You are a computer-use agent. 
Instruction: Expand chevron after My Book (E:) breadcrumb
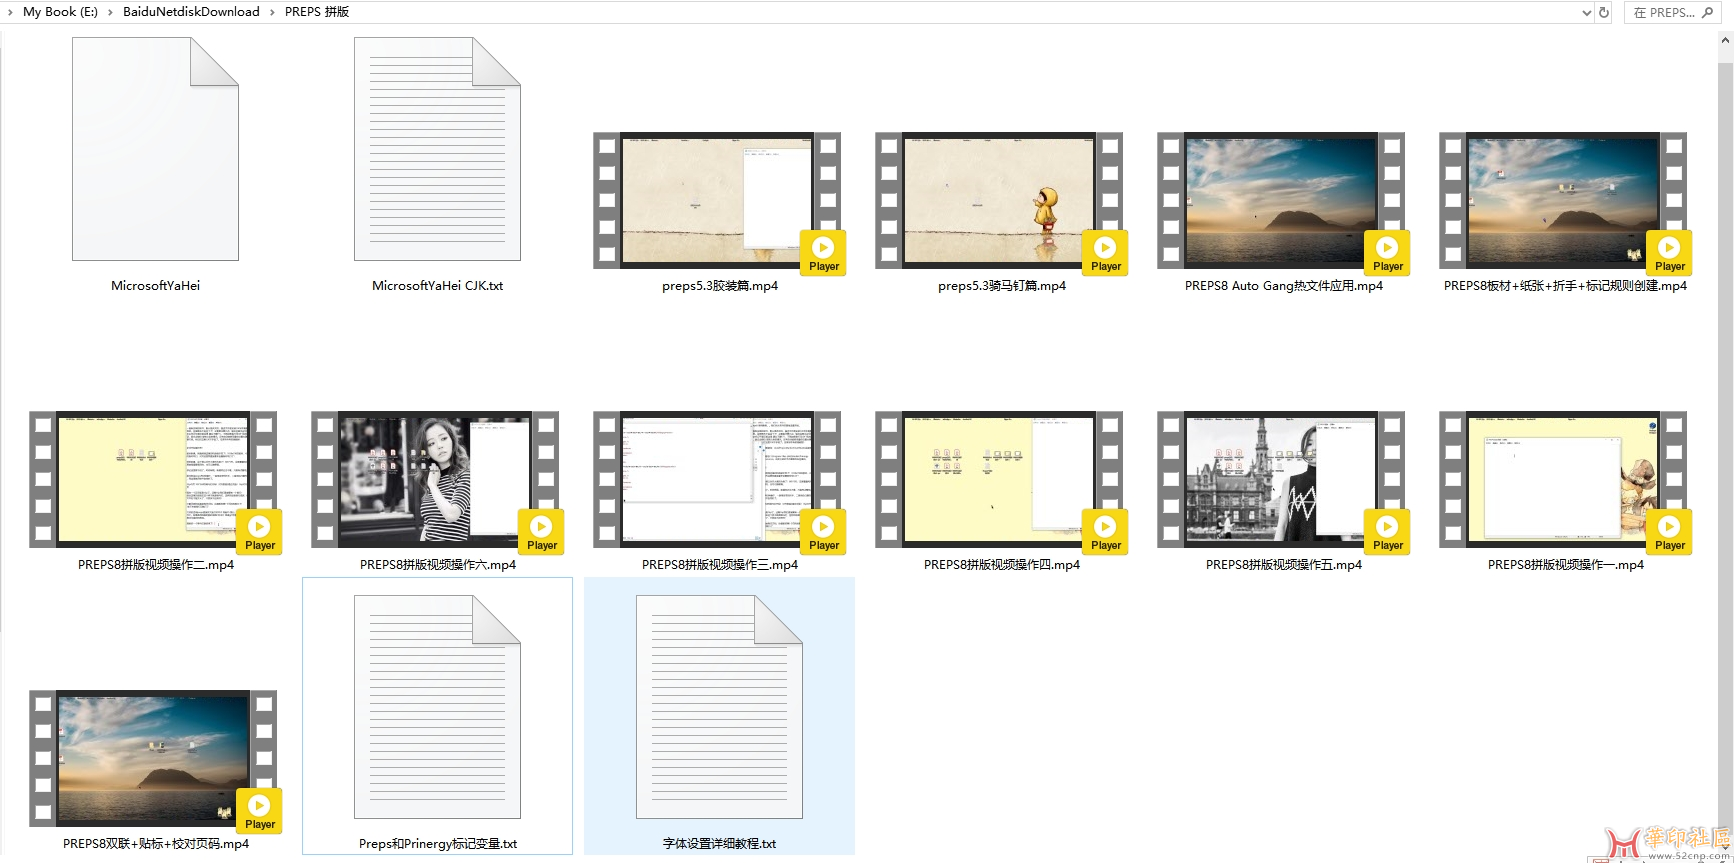point(110,12)
